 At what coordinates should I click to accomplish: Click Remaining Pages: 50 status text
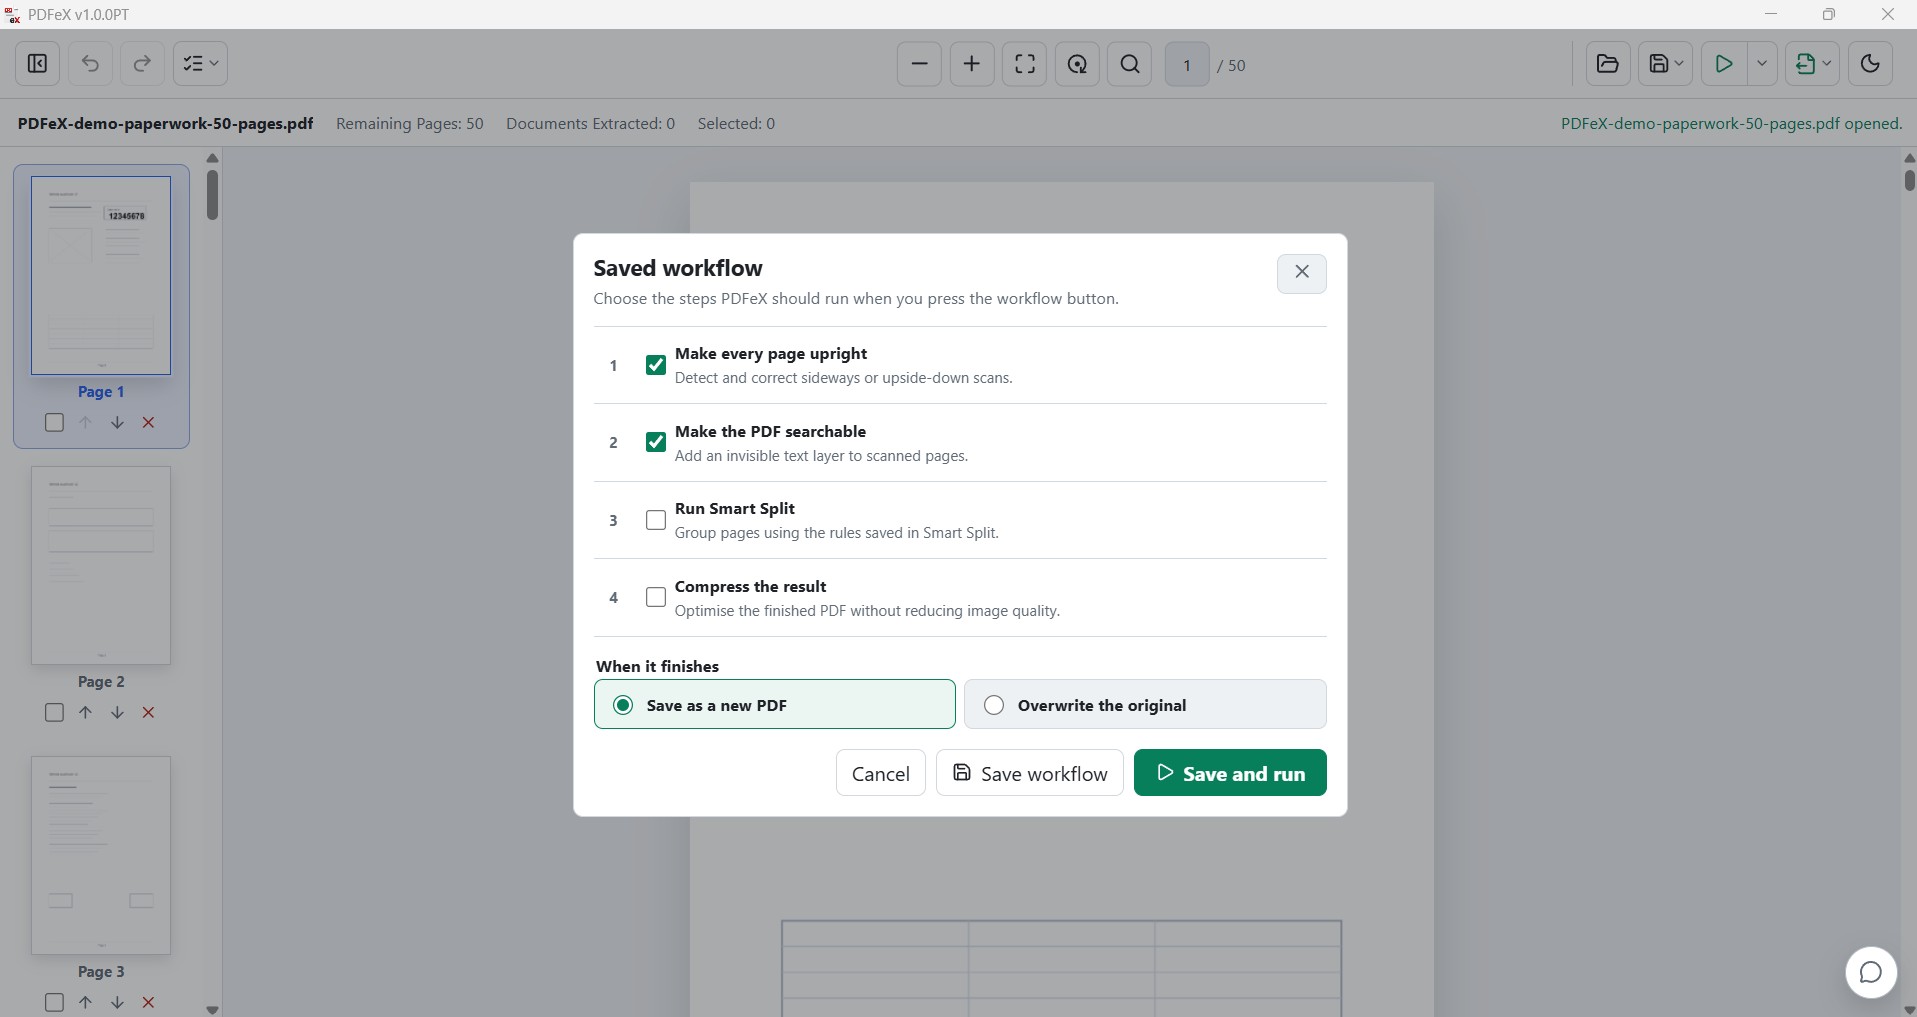410,124
